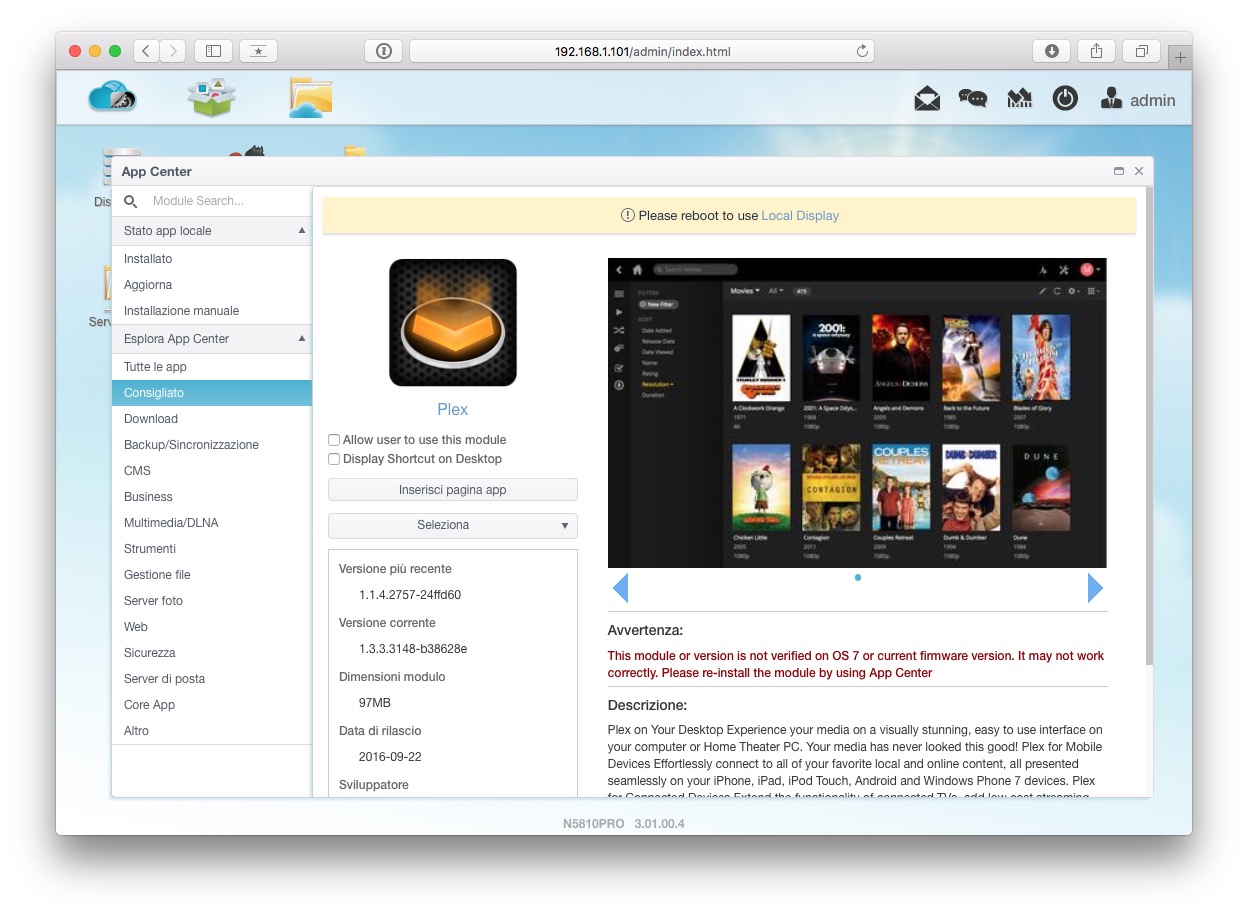This screenshot has width=1248, height=915.
Task: Select Web category
Action: [x=212, y=627]
